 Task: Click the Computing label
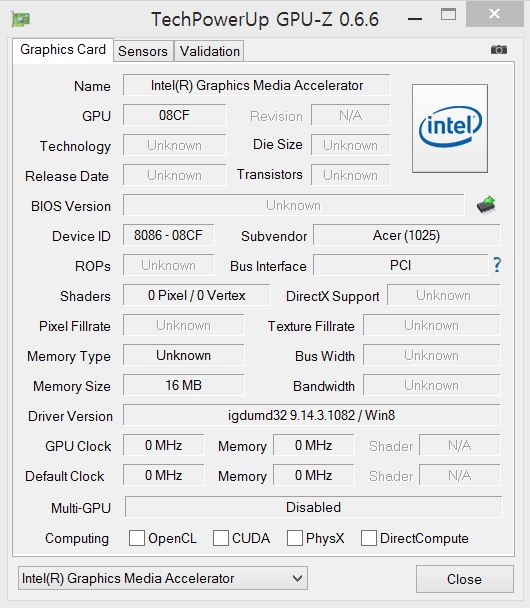pyautogui.click(x=77, y=539)
